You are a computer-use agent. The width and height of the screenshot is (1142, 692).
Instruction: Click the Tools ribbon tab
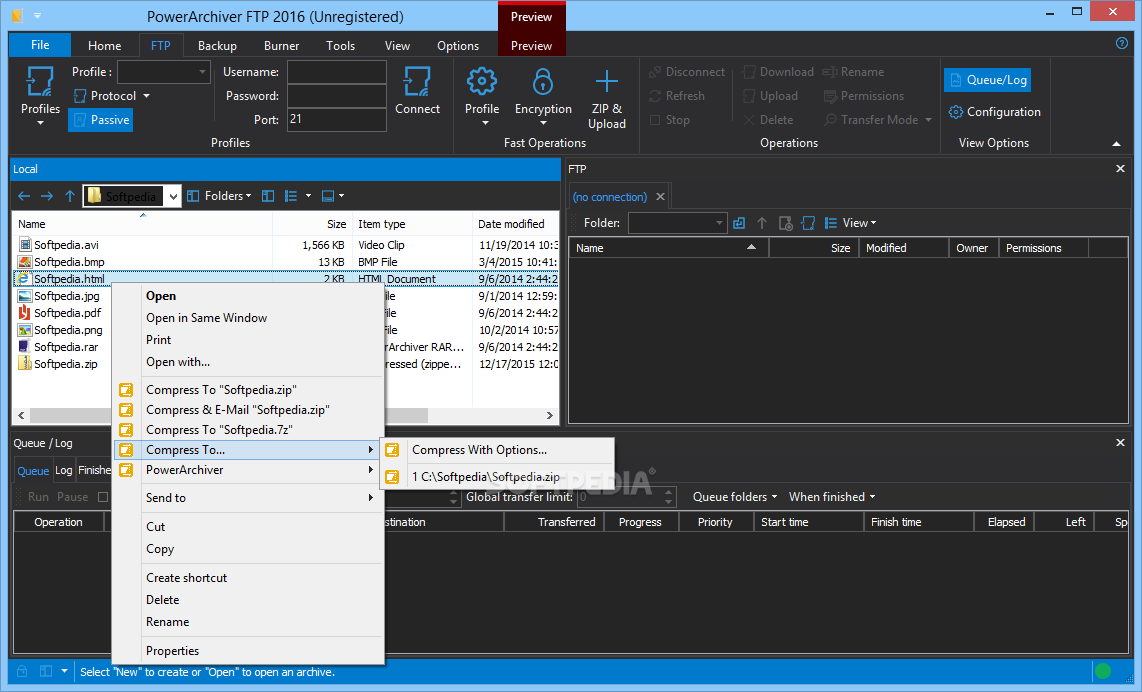coord(340,45)
